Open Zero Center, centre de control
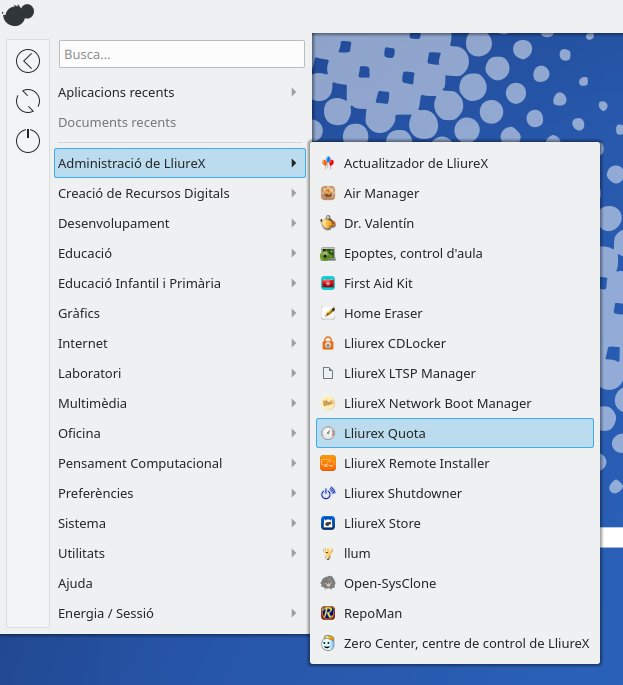623x685 pixels. [466, 643]
